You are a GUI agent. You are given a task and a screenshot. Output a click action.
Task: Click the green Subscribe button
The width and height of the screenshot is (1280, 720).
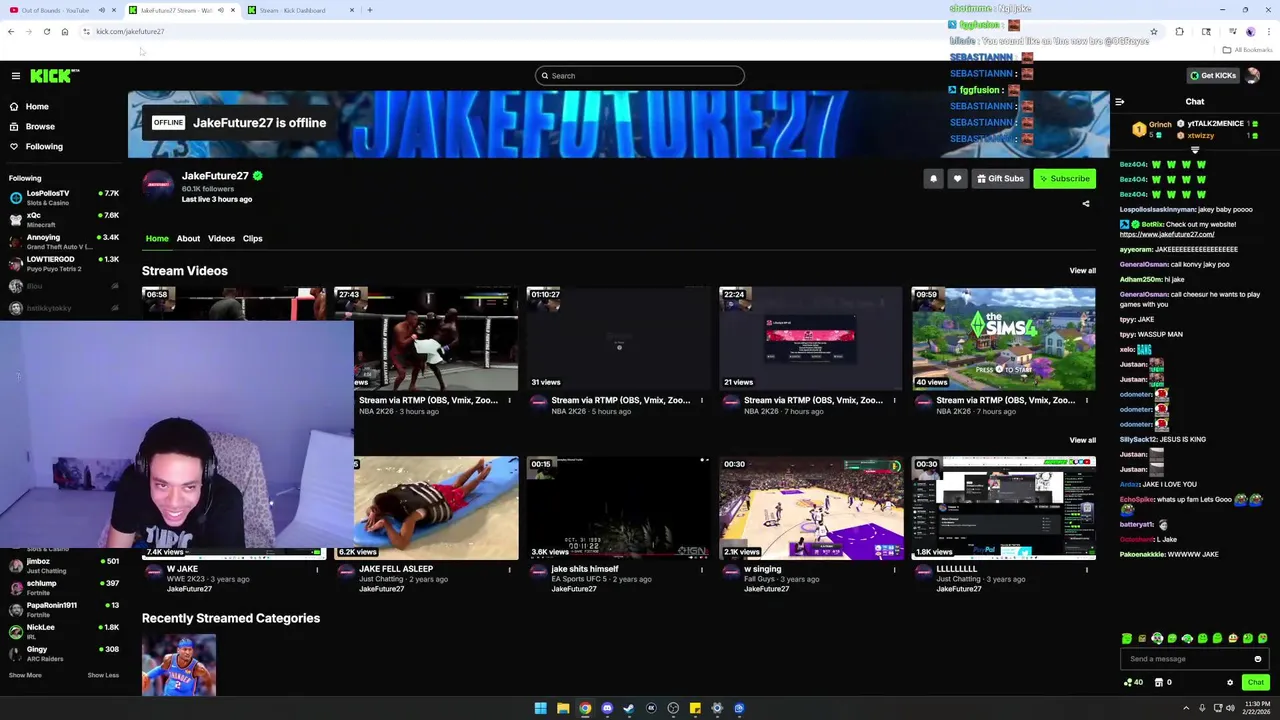point(1064,179)
